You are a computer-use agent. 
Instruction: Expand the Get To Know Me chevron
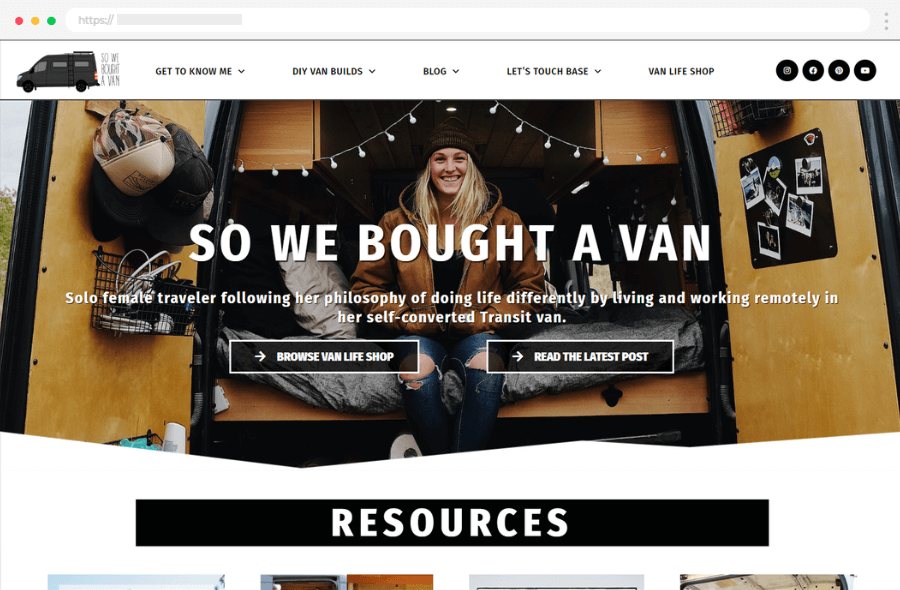(x=242, y=71)
